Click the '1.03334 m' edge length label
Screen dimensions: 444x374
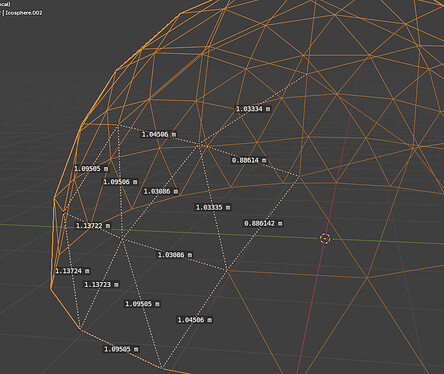(253, 109)
